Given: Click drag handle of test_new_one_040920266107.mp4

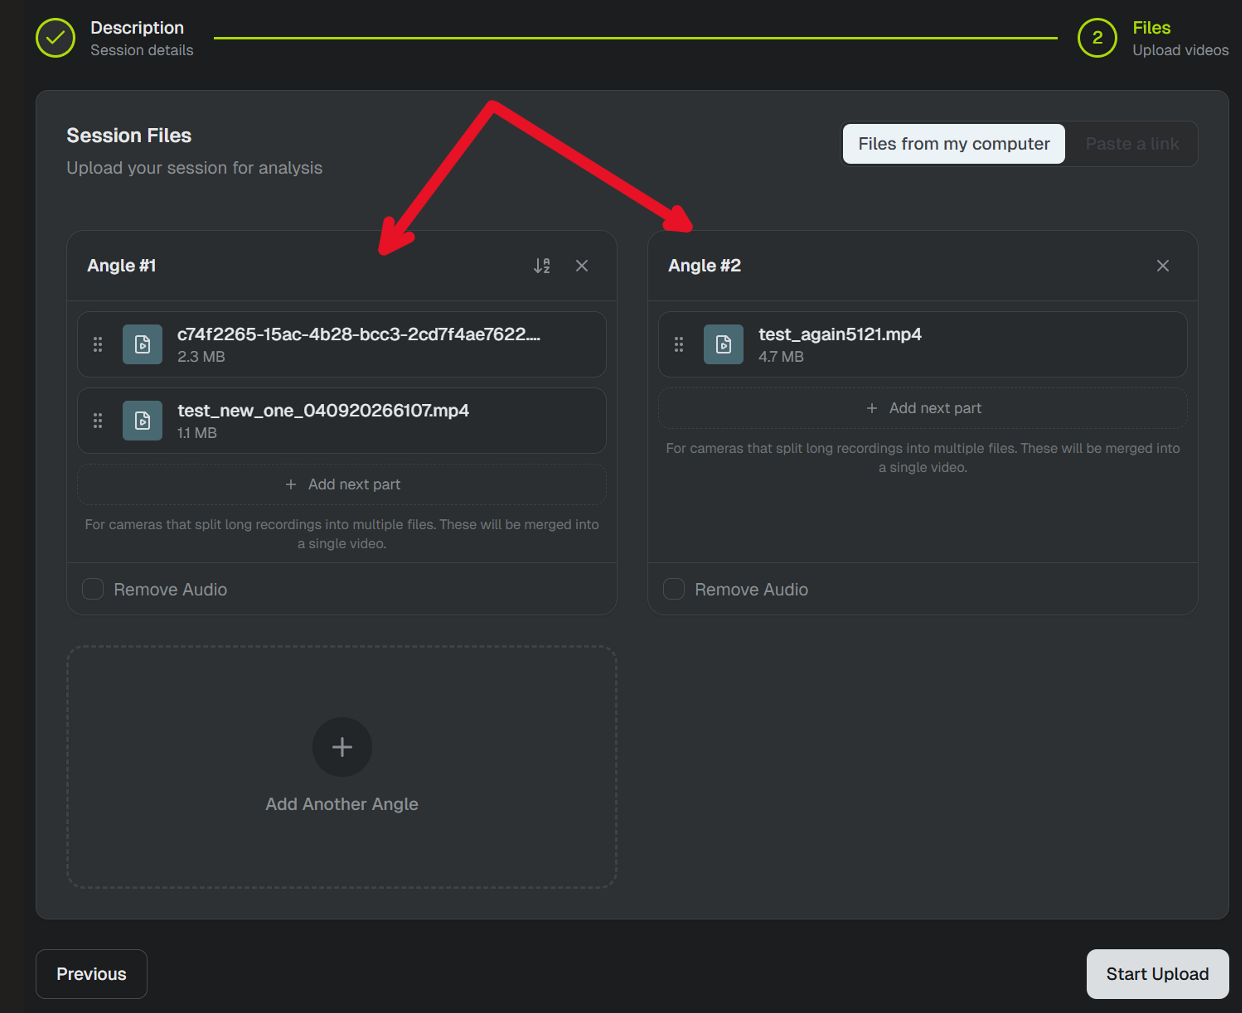Looking at the screenshot, I should point(98,420).
